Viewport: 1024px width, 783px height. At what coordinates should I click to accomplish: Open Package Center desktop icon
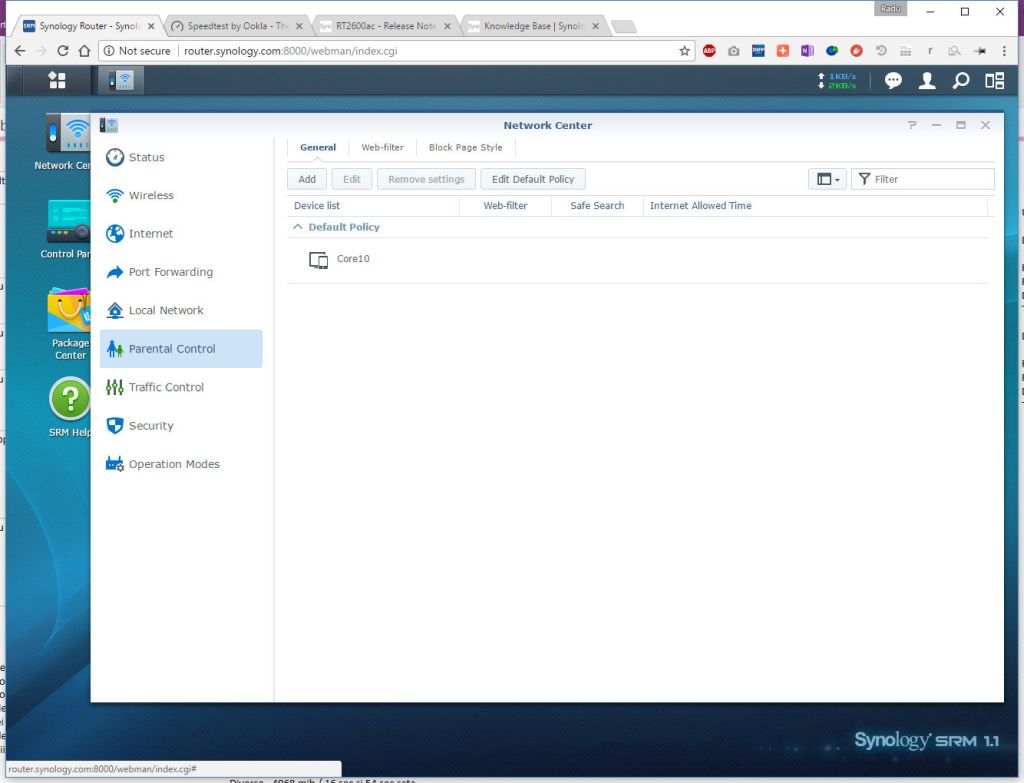(70, 322)
